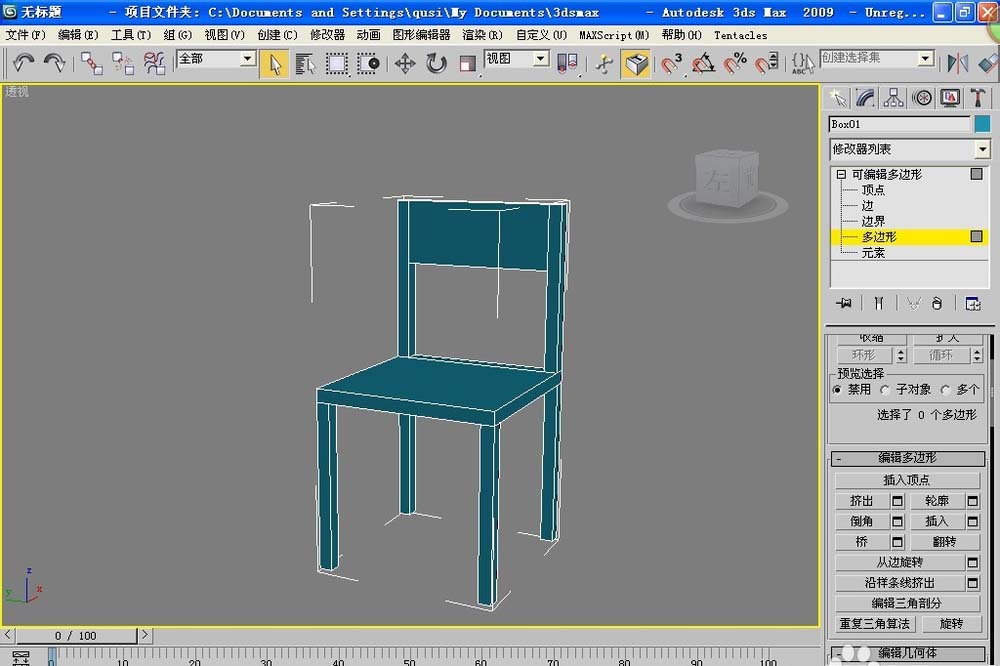
Task: Open the 倒角 settings box button
Action: 897,521
